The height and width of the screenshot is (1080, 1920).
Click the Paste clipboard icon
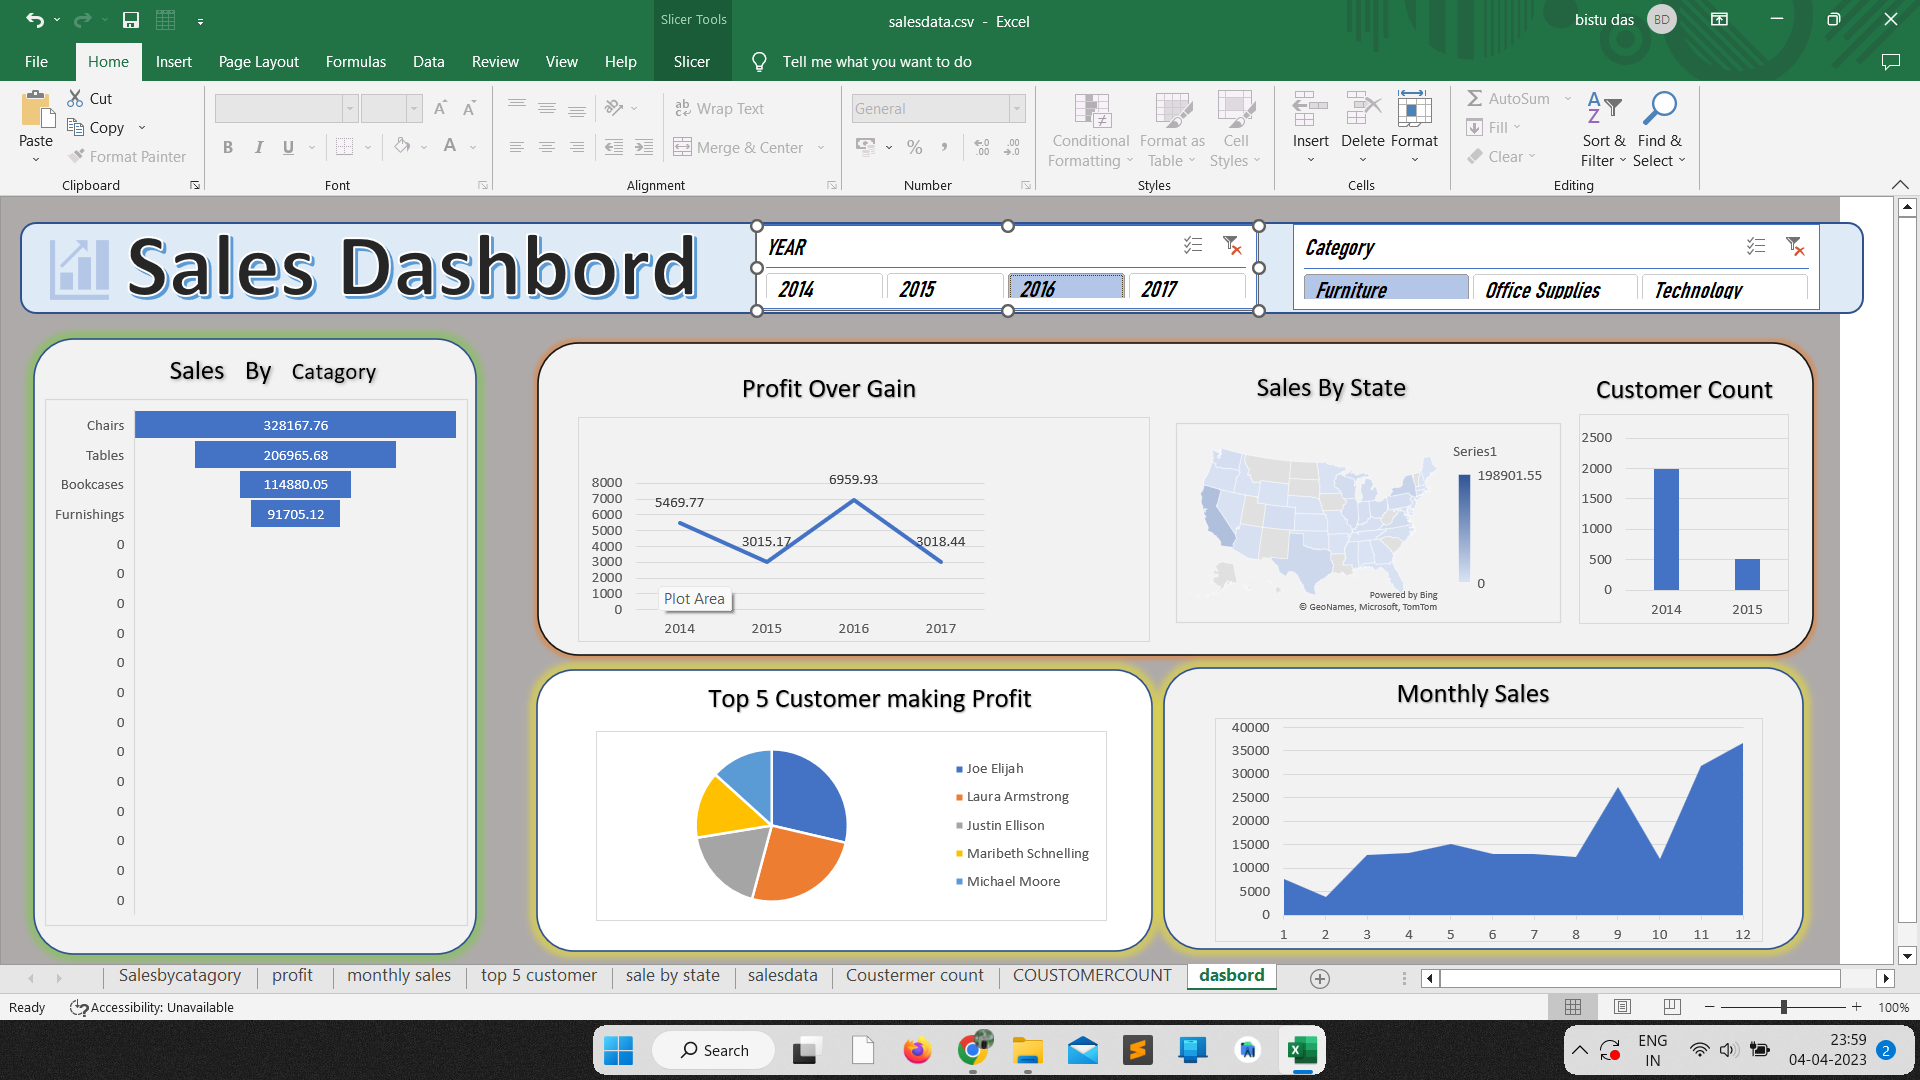pyautogui.click(x=37, y=110)
